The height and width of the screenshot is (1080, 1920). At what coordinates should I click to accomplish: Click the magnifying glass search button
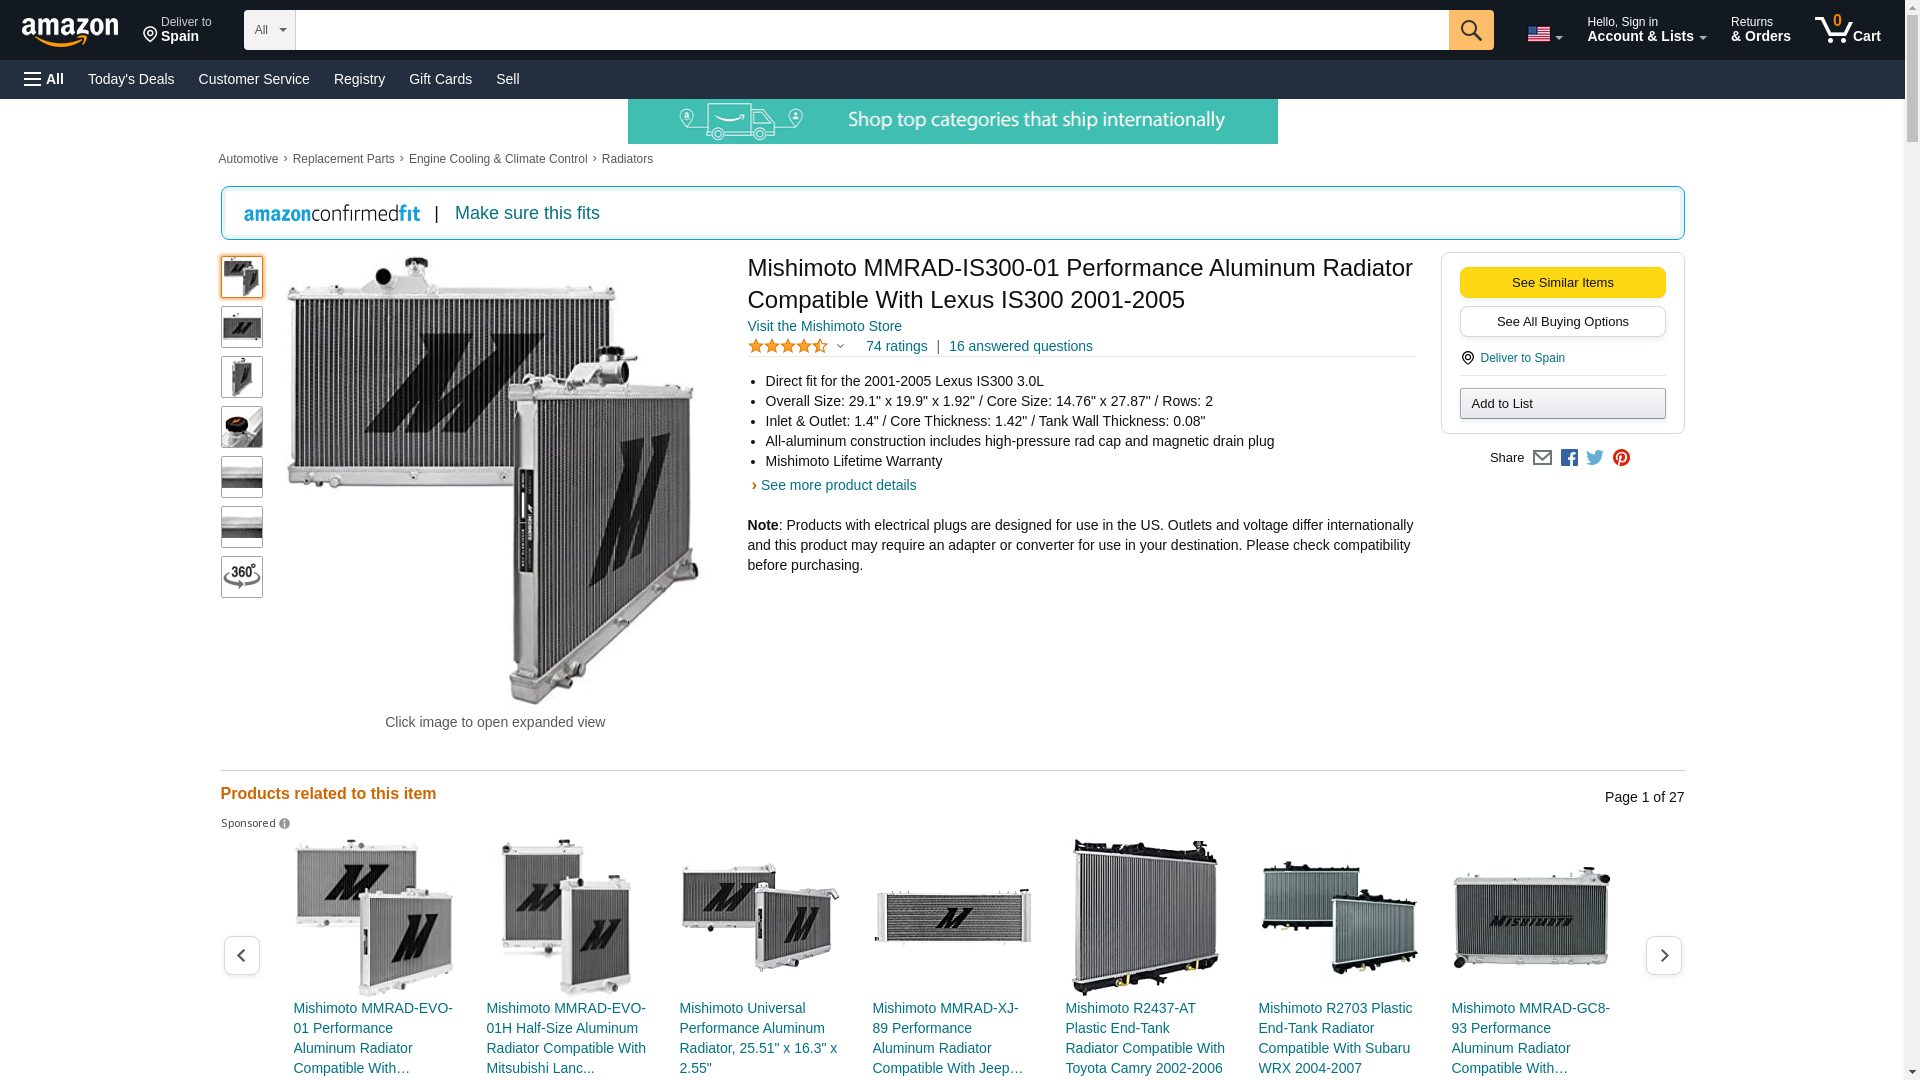point(1470,30)
